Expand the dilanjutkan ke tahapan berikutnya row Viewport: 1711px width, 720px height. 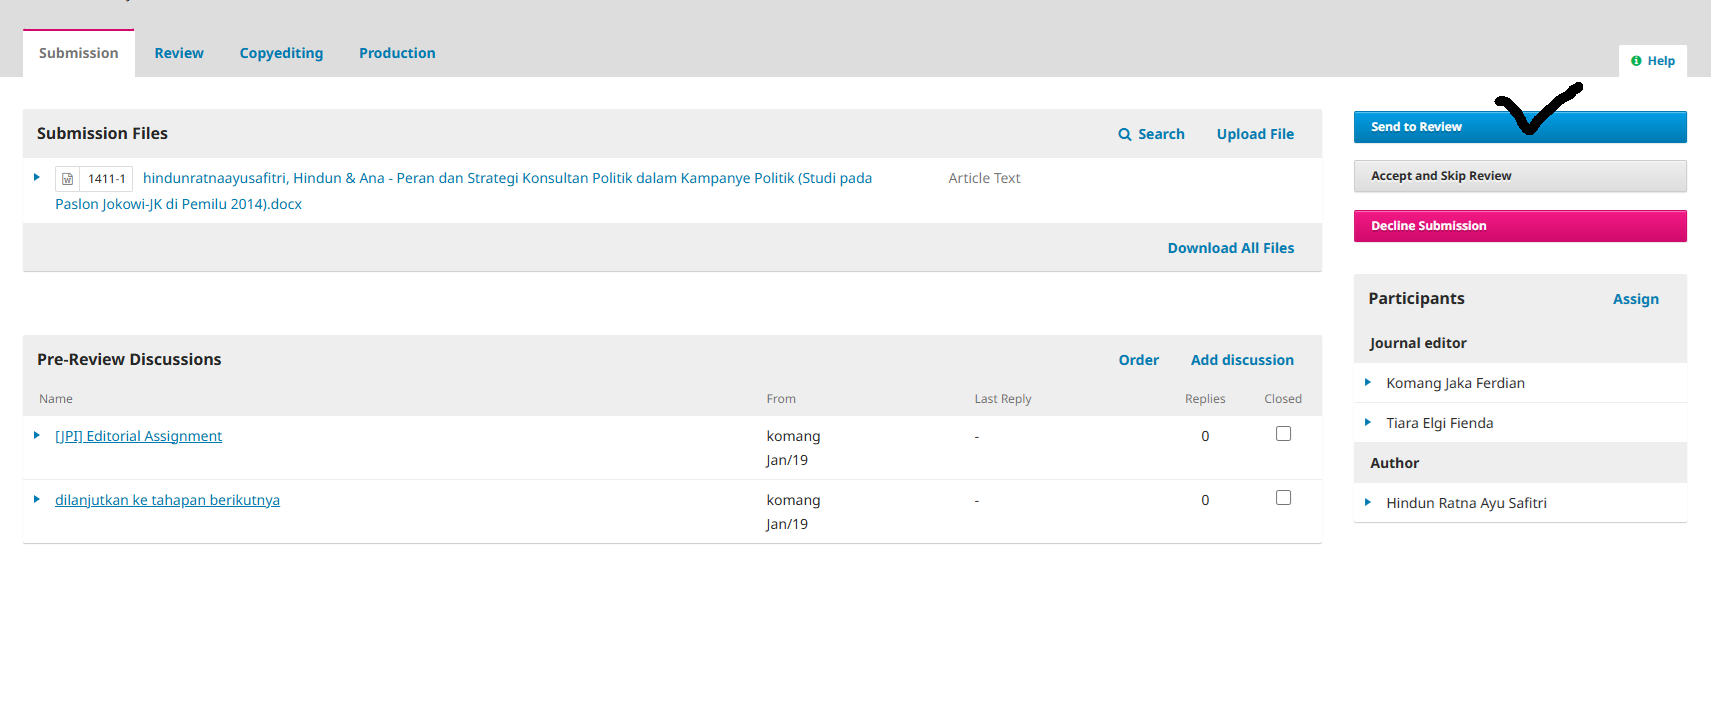[37, 499]
